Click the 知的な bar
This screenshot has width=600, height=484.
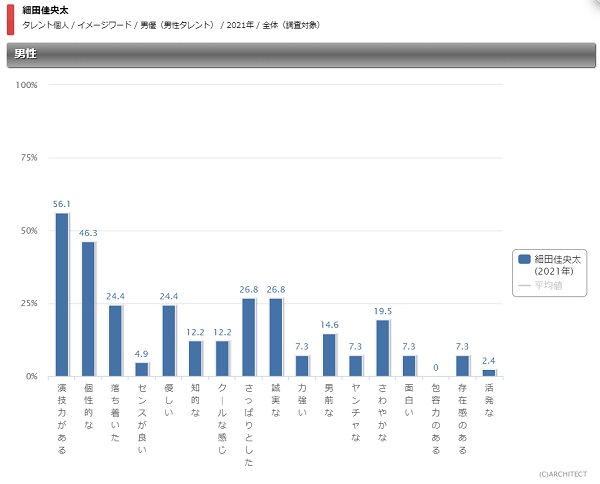[x=195, y=358]
